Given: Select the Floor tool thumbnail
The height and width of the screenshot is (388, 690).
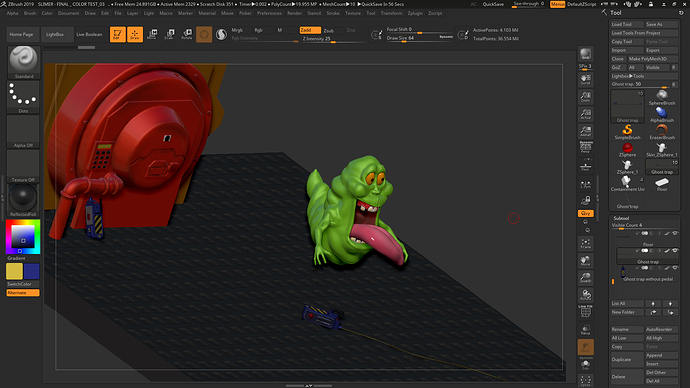Looking at the screenshot, I should point(661,183).
